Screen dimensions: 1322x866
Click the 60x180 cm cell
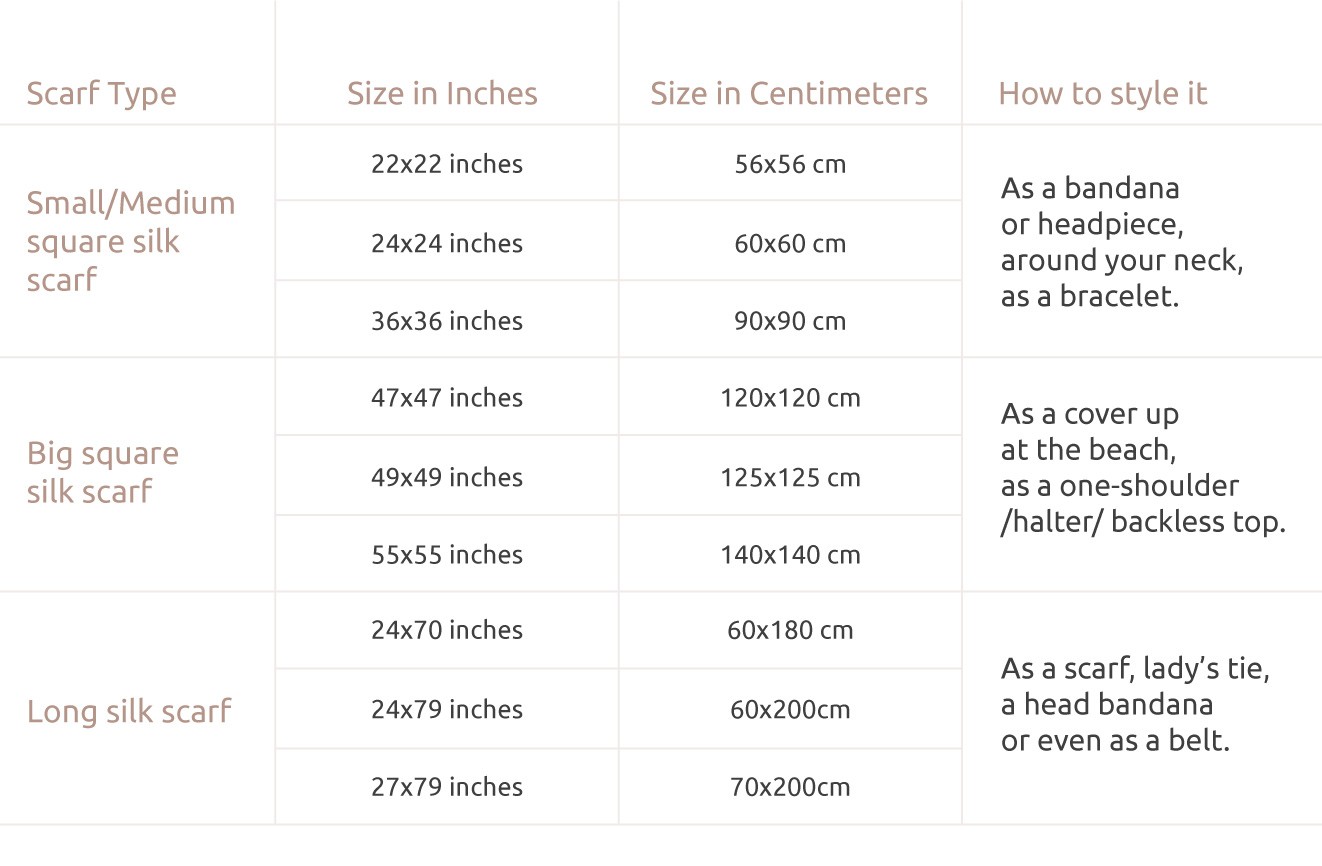pos(790,631)
